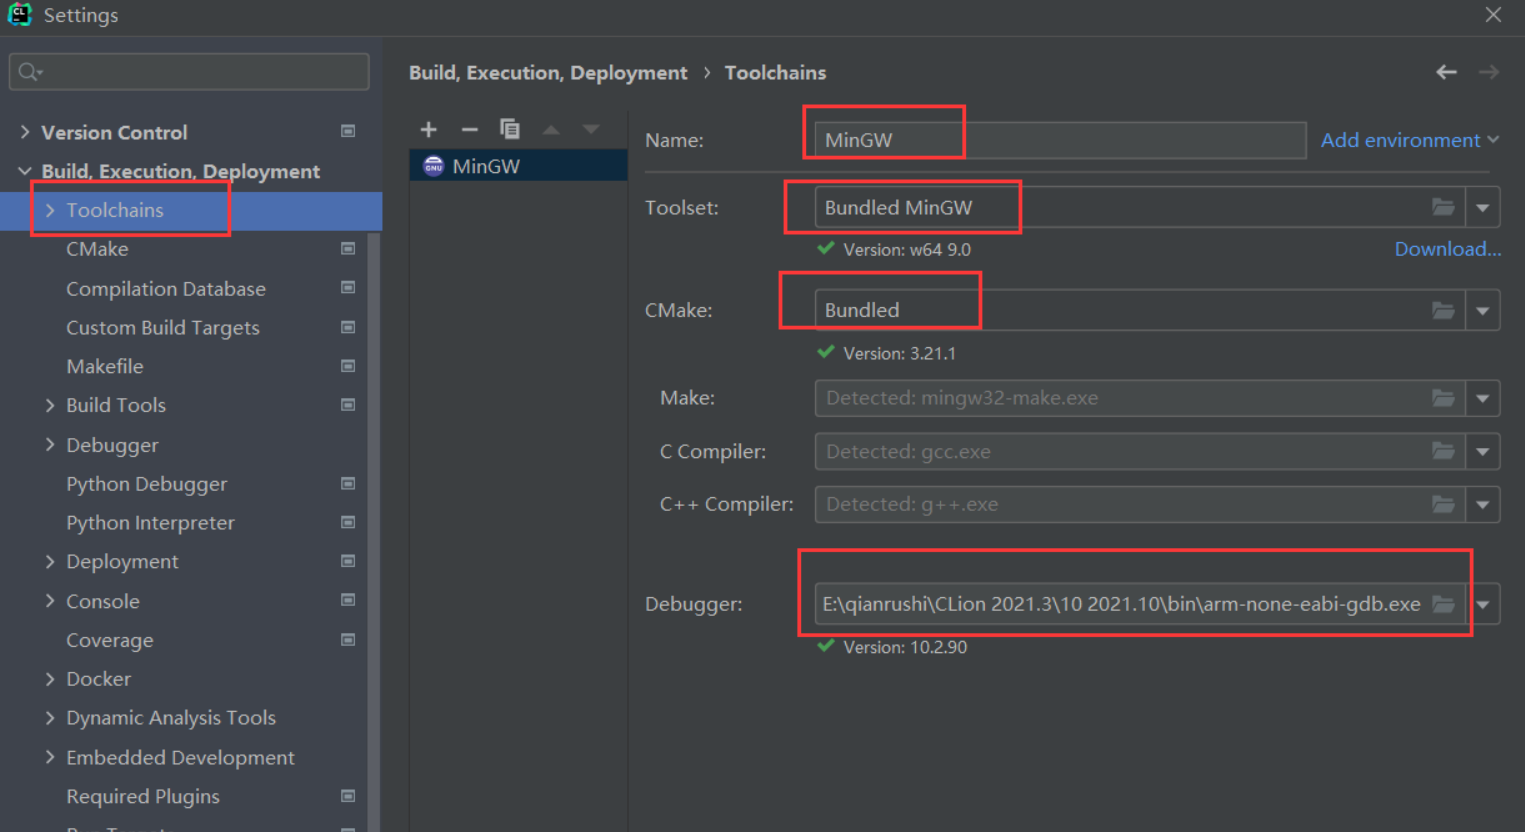Click the Make path field
Image resolution: width=1525 pixels, height=832 pixels.
pyautogui.click(x=1139, y=398)
